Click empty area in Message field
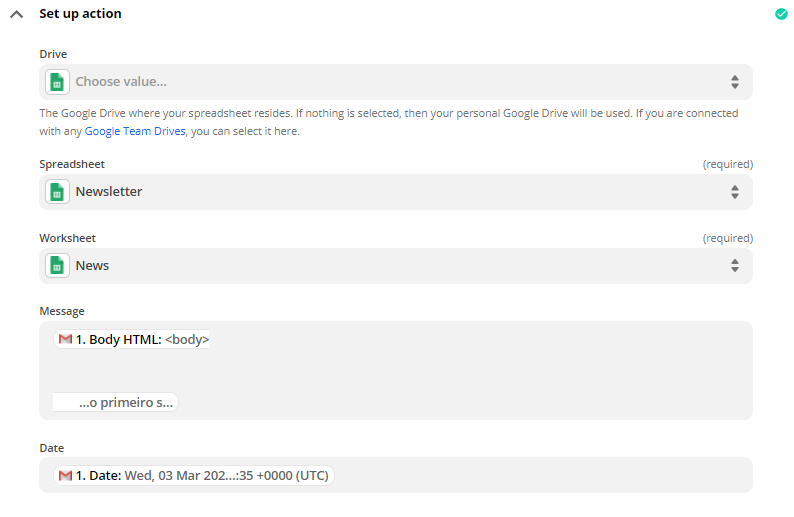The image size is (794, 517). [x=480, y=372]
